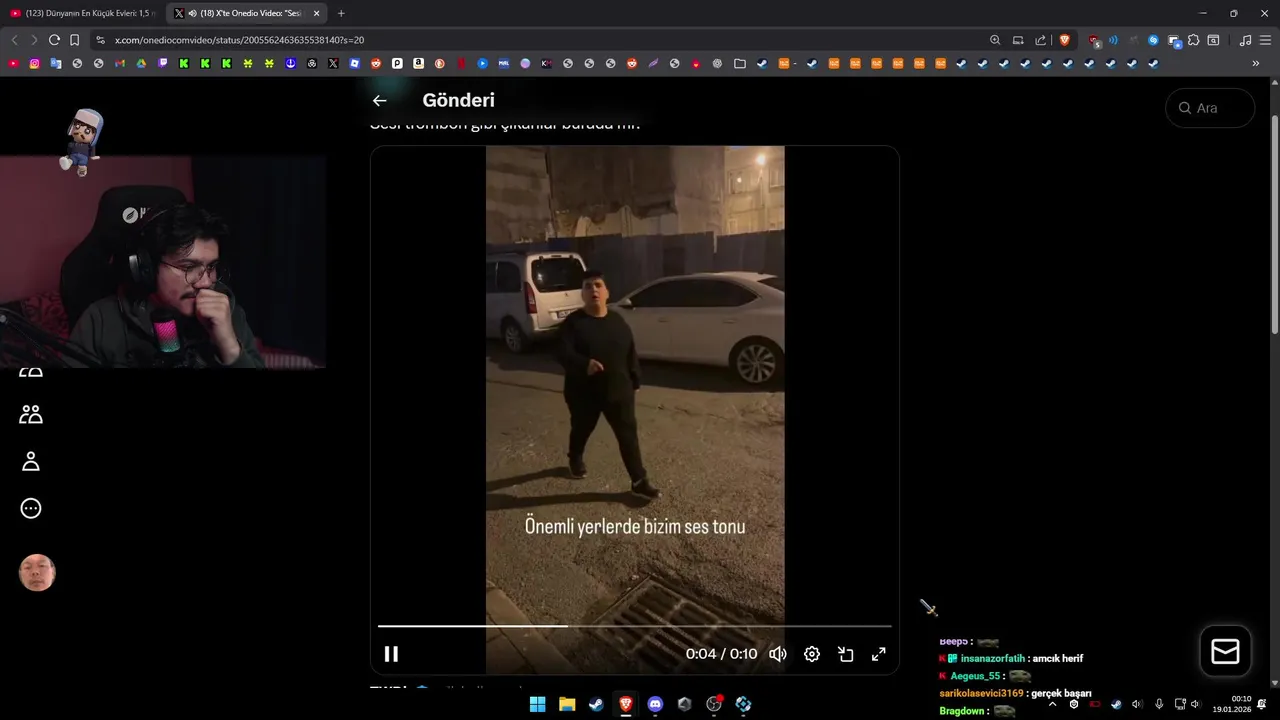The image size is (1280, 720).
Task: Switch to the YouTube Dünyanın En Küçük Evleri tab
Action: (x=82, y=13)
